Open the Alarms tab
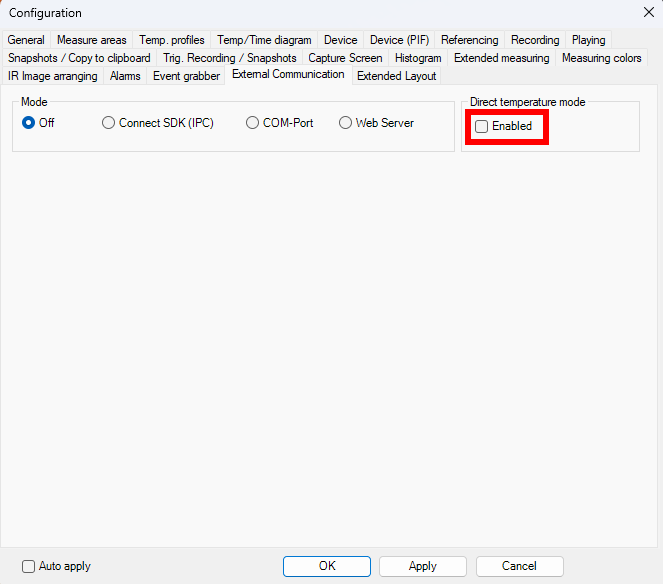The width and height of the screenshot is (663, 584). (x=125, y=76)
